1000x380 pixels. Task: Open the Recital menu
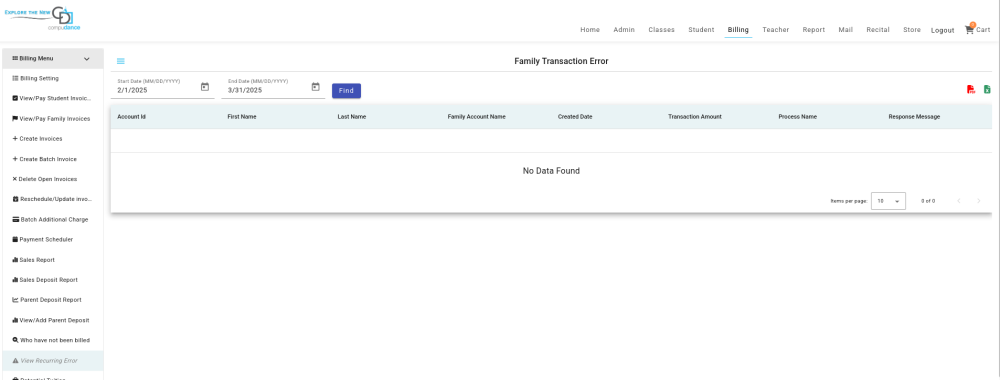point(878,30)
